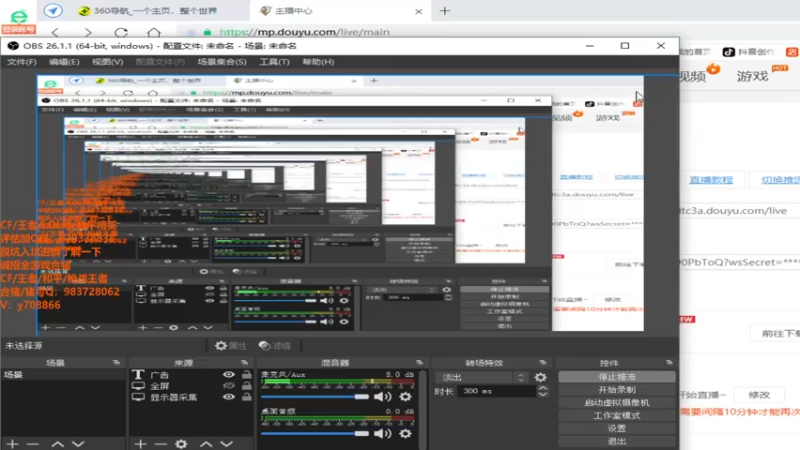Image resolution: width=800 pixels, height=450 pixels.
Task: Add a new source with plus icon
Action: pos(140,444)
